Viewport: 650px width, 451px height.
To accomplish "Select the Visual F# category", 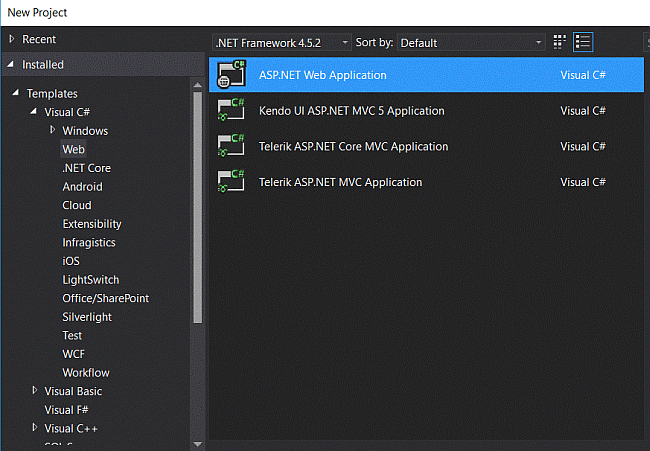I will pyautogui.click(x=66, y=410).
